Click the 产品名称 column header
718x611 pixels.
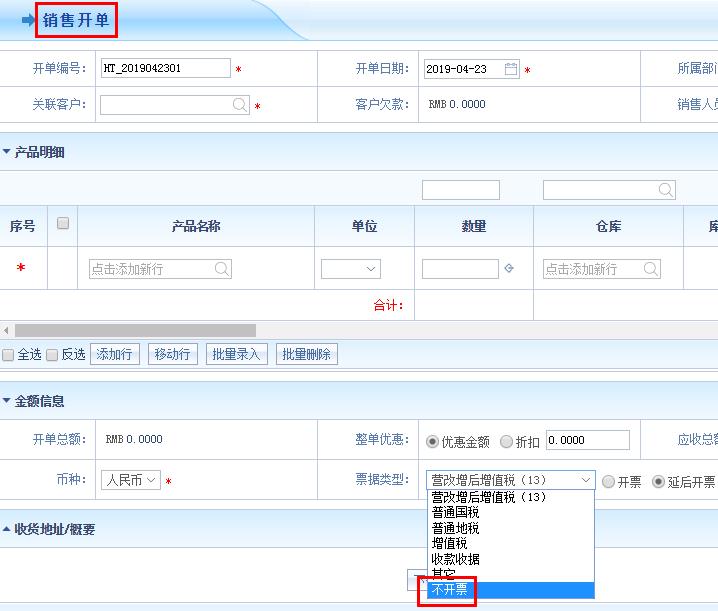click(x=196, y=226)
